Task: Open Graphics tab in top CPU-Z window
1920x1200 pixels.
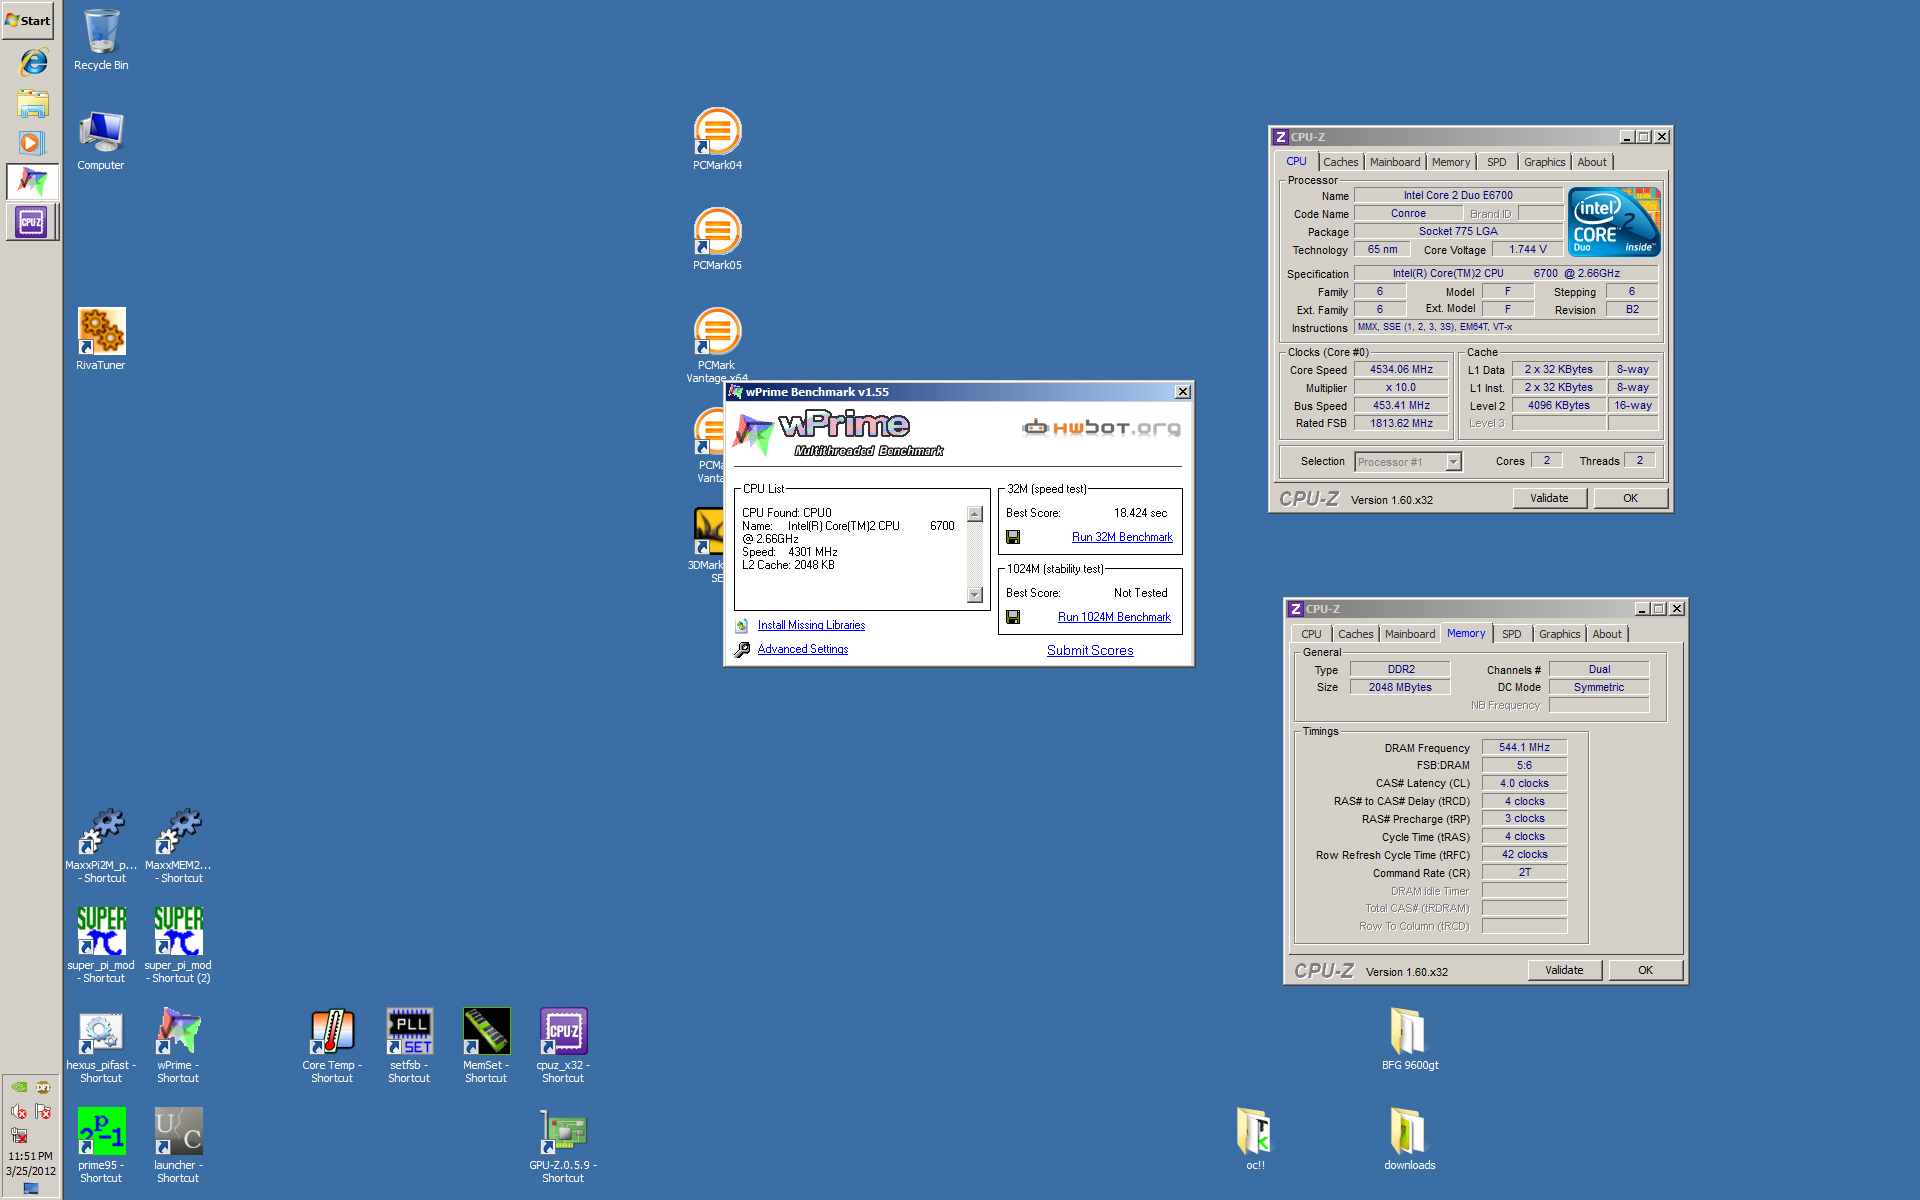Action: (1544, 162)
